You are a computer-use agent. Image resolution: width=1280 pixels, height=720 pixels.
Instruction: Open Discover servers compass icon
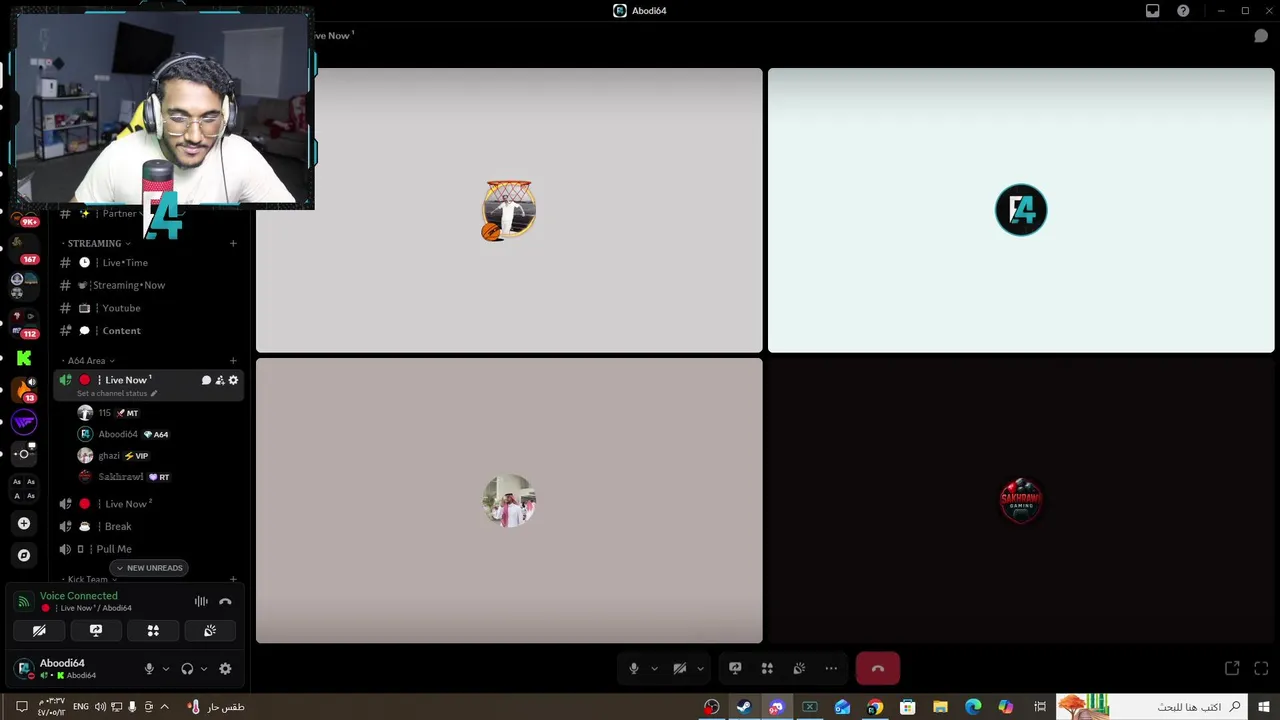point(24,555)
